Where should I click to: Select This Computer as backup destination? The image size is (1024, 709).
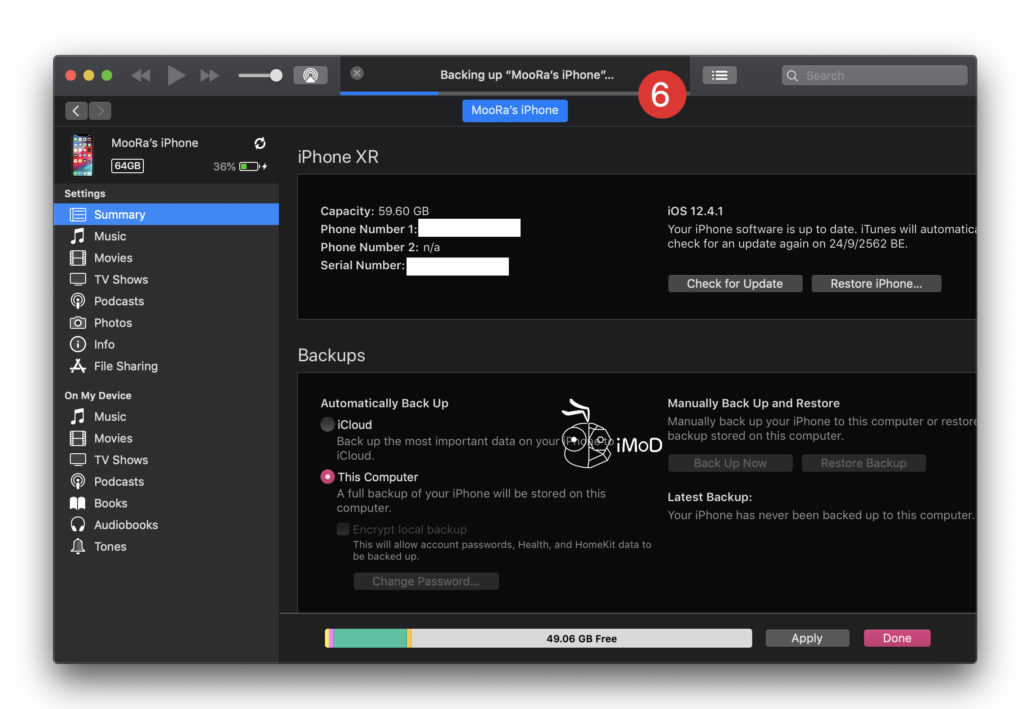(327, 477)
